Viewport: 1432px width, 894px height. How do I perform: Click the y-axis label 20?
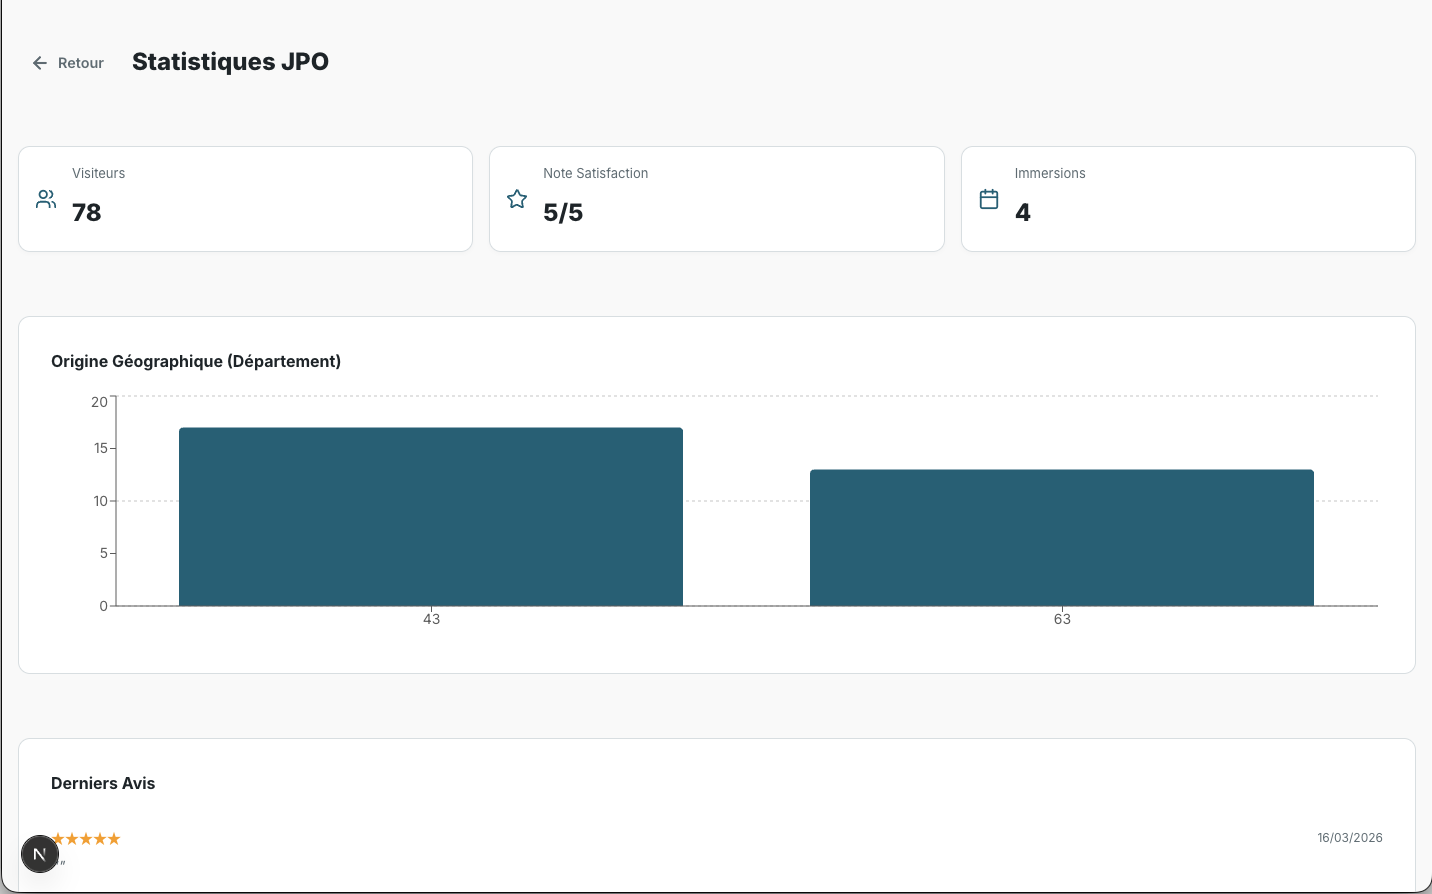(99, 402)
